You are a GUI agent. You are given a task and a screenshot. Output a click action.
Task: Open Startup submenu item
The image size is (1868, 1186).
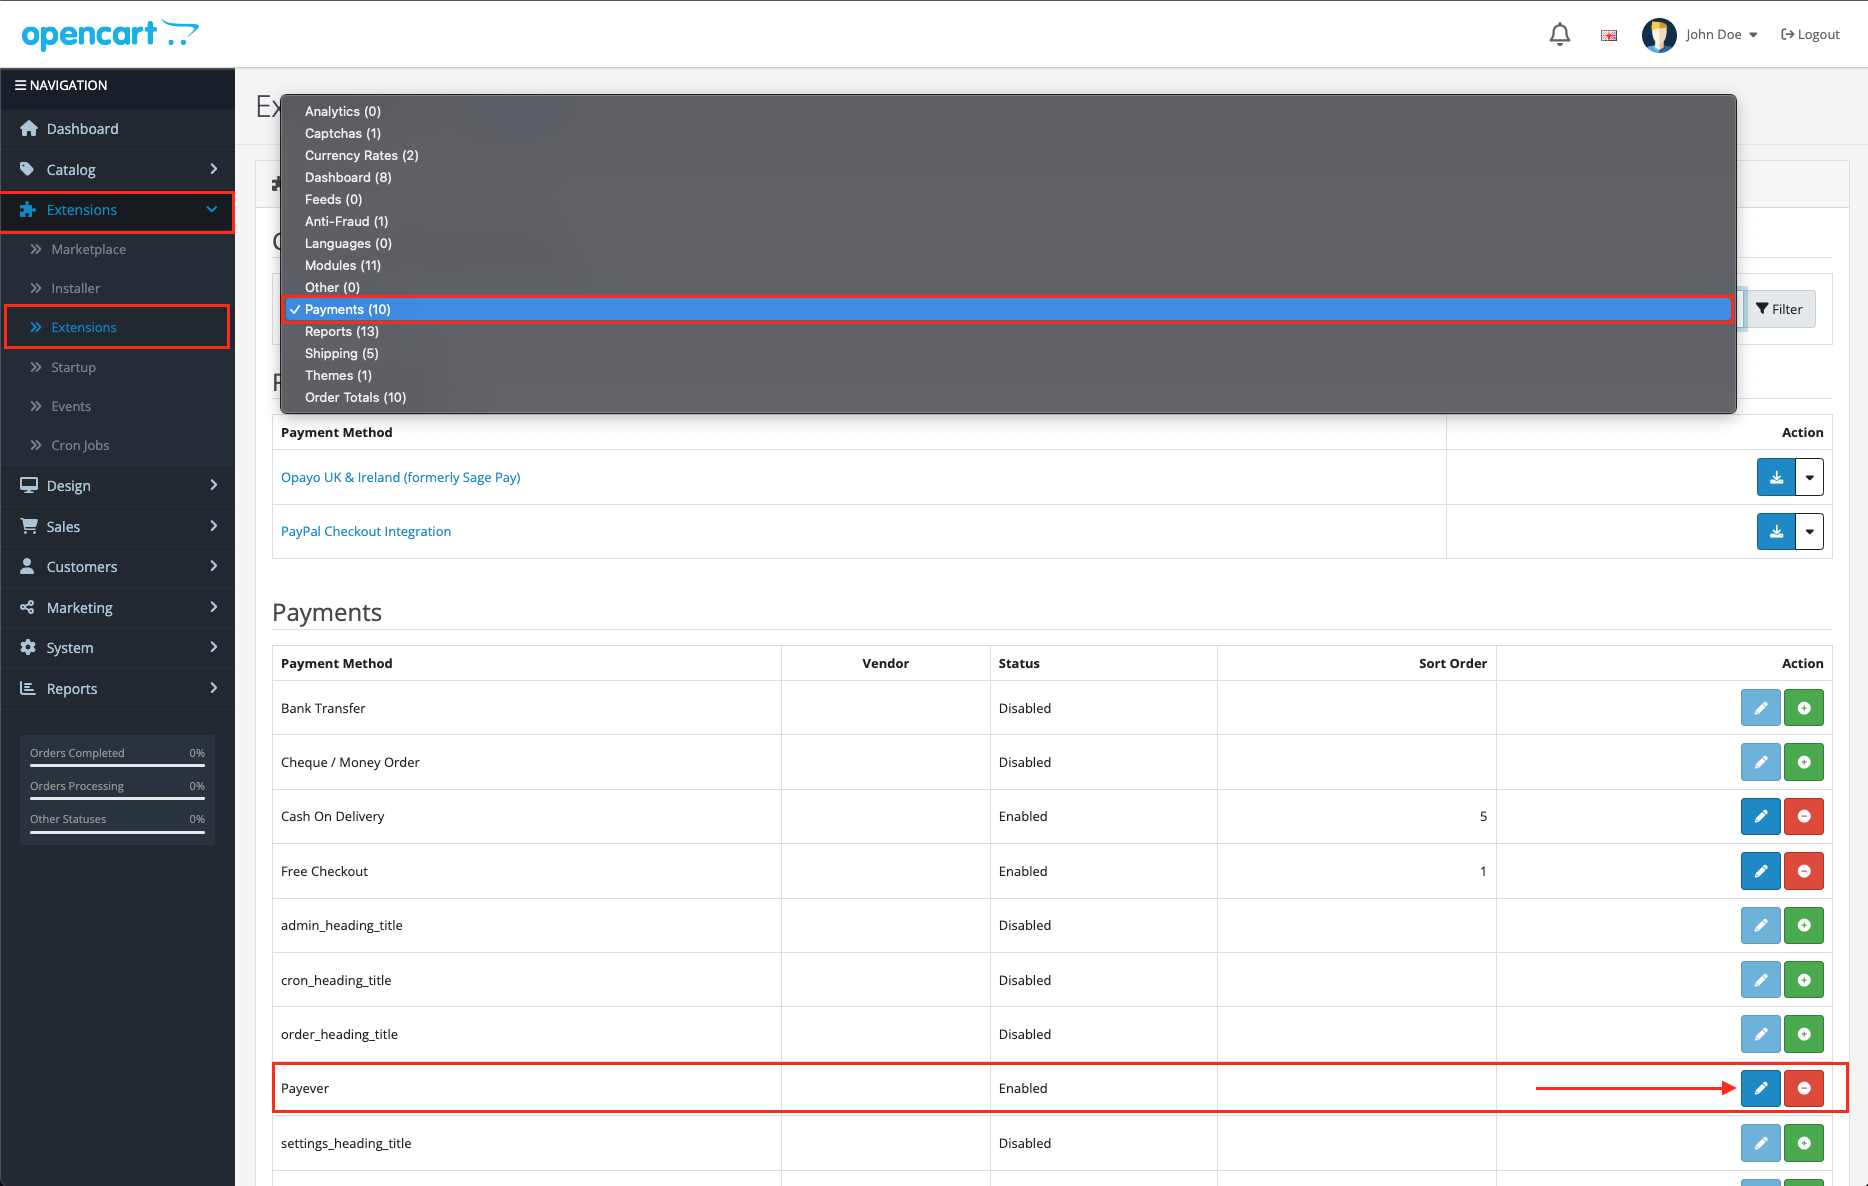pos(117,367)
